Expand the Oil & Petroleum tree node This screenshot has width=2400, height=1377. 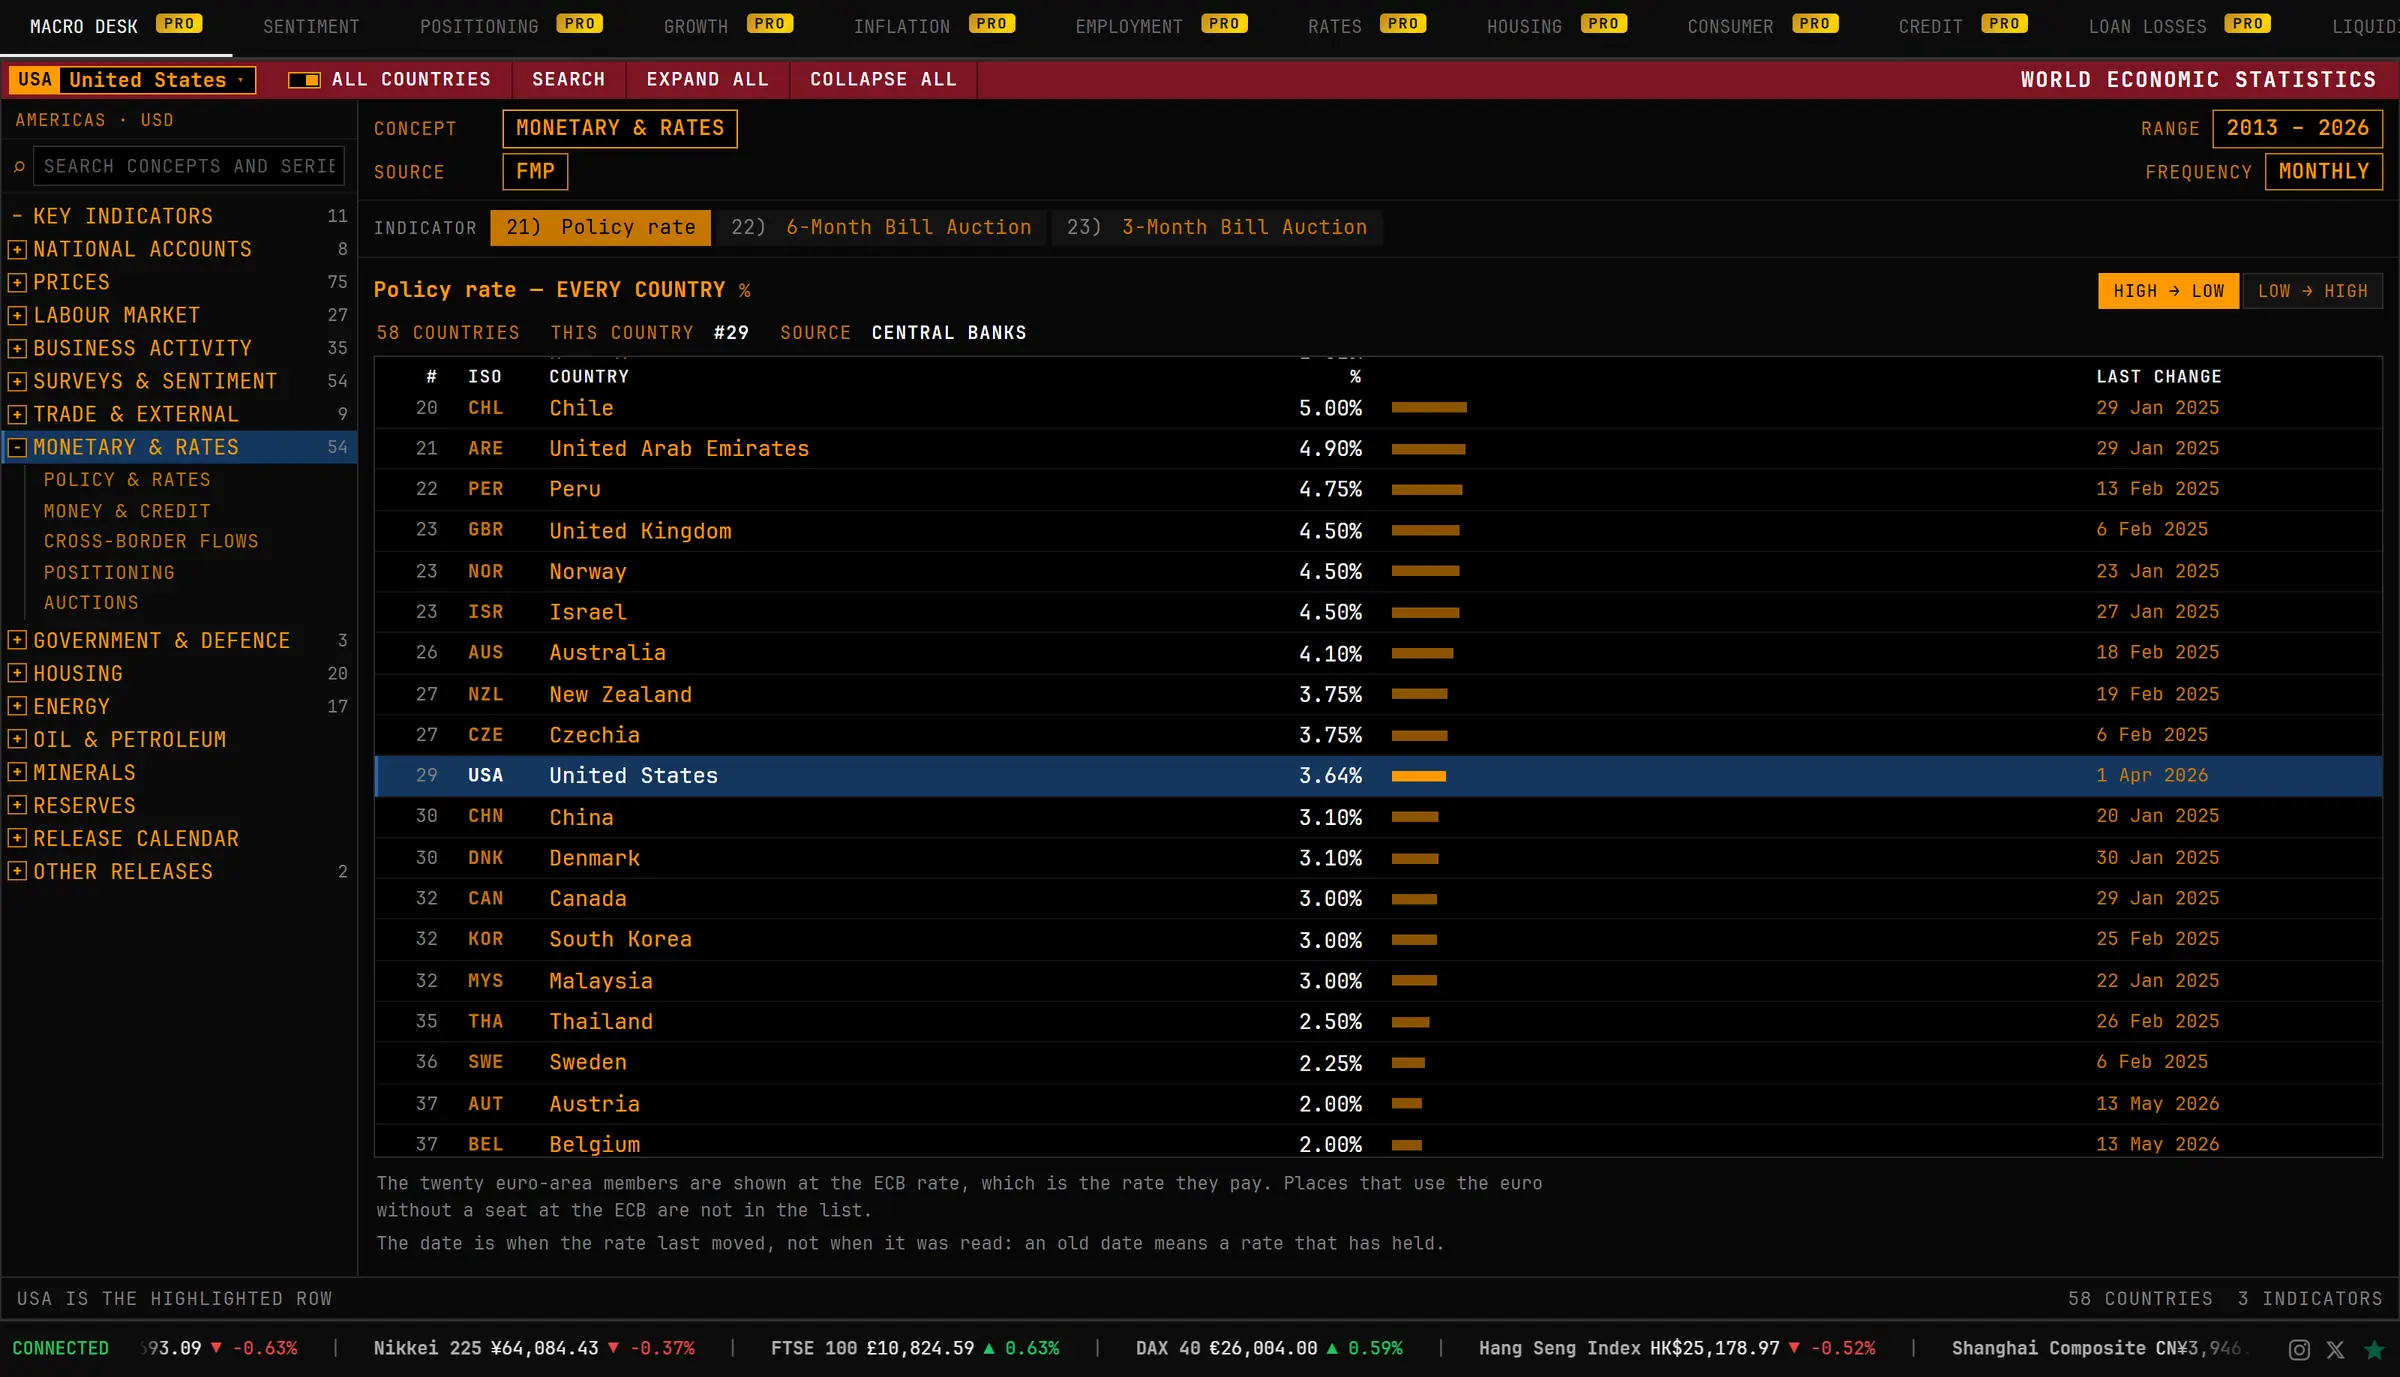17,739
